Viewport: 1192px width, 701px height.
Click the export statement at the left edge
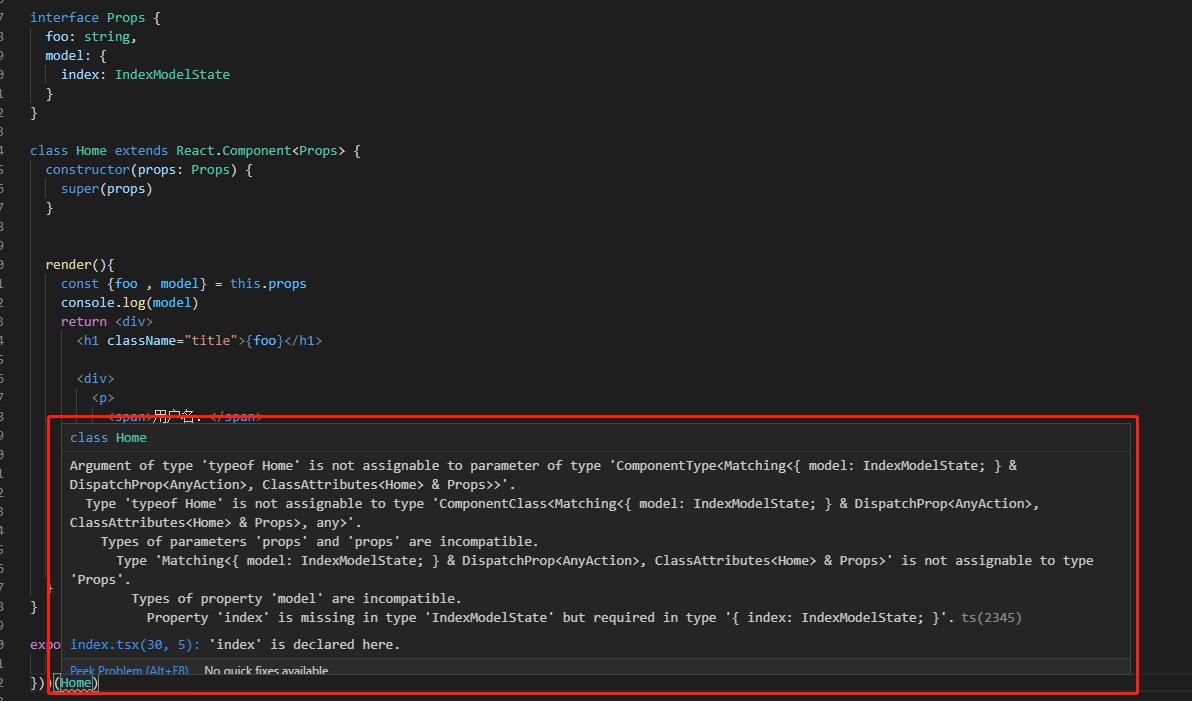pos(45,644)
